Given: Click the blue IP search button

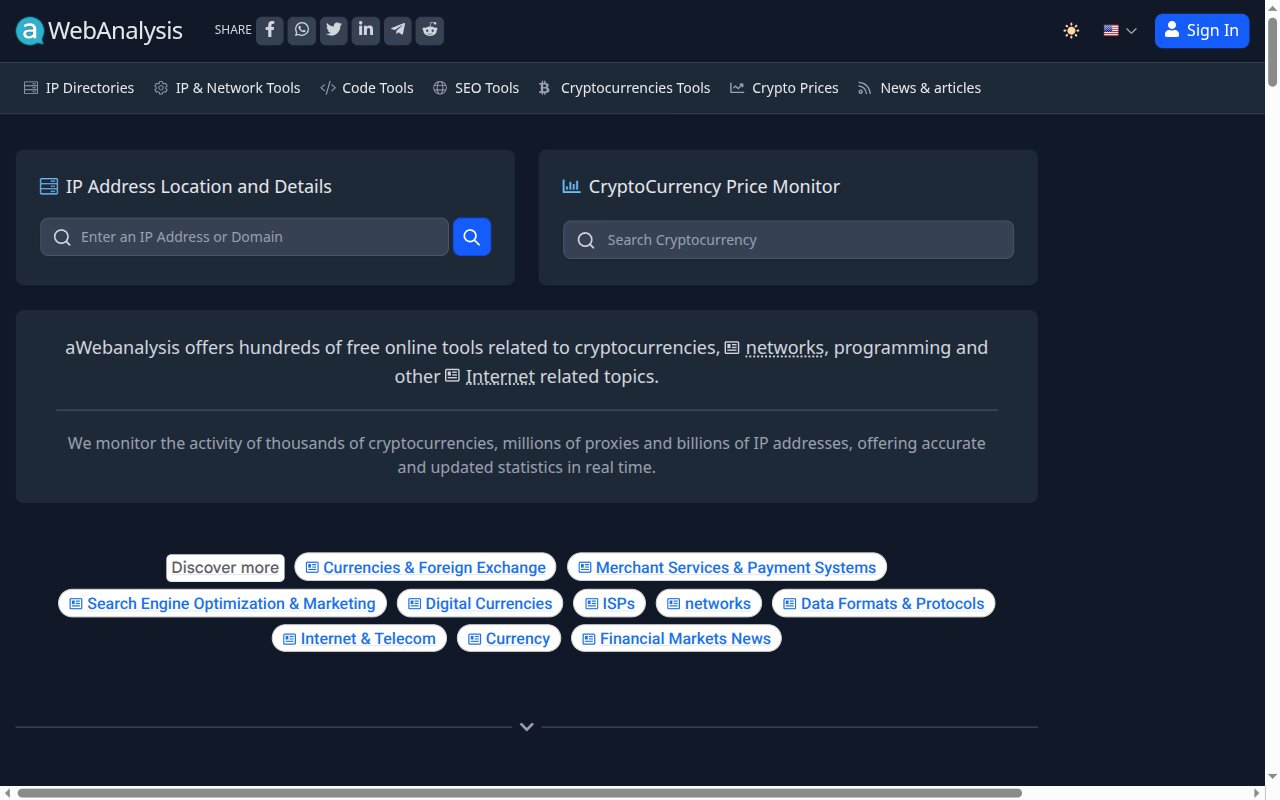Looking at the screenshot, I should point(472,237).
